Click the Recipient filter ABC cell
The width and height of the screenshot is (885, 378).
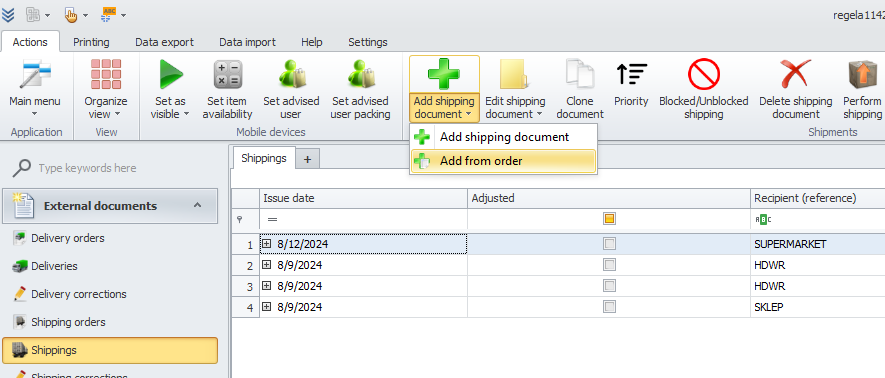coord(817,219)
